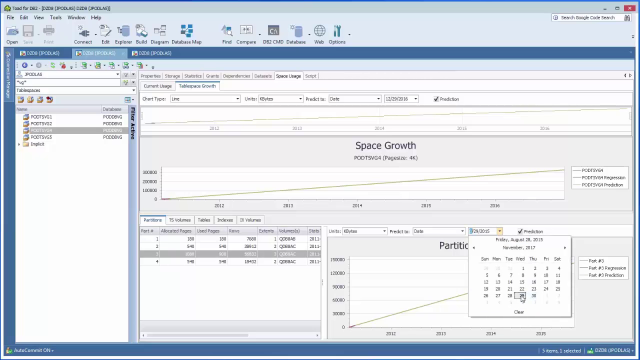
Task: Open the File menu
Action: (x=10, y=18)
